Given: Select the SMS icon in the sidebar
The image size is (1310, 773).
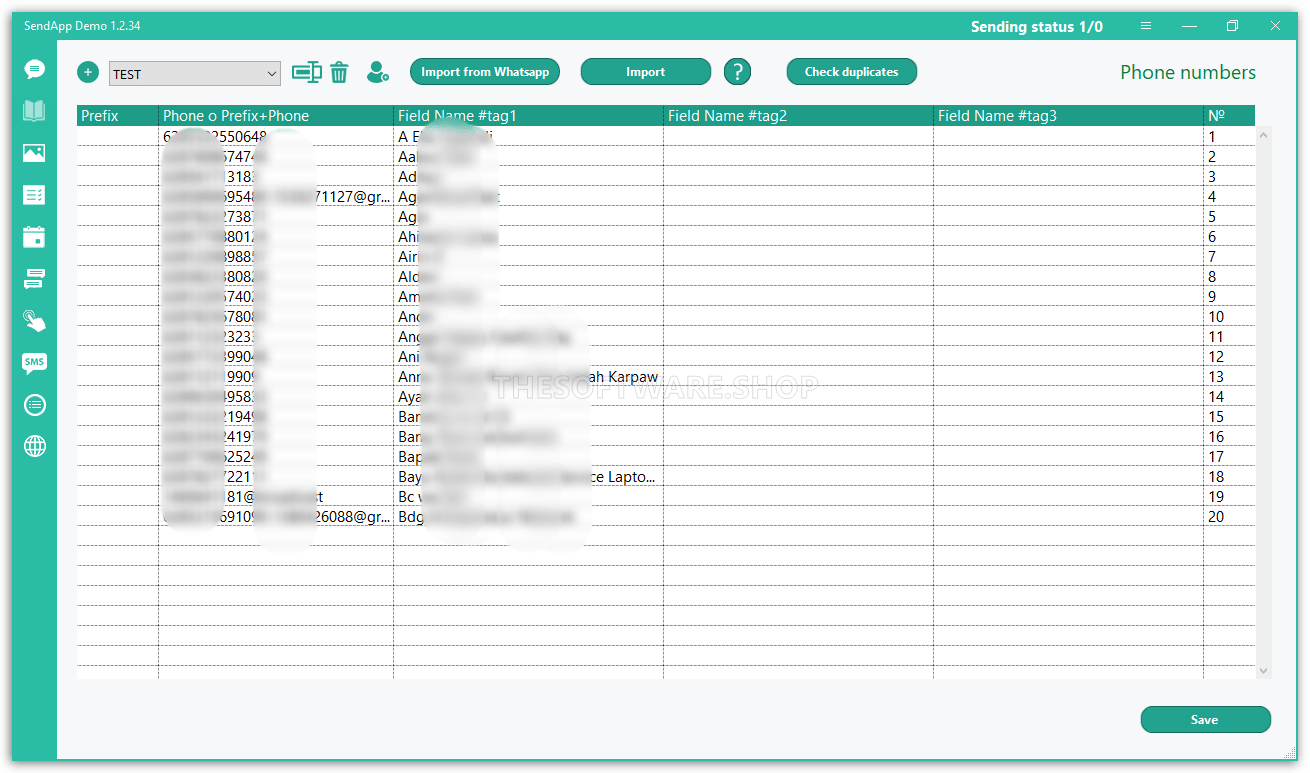Looking at the screenshot, I should coord(35,363).
